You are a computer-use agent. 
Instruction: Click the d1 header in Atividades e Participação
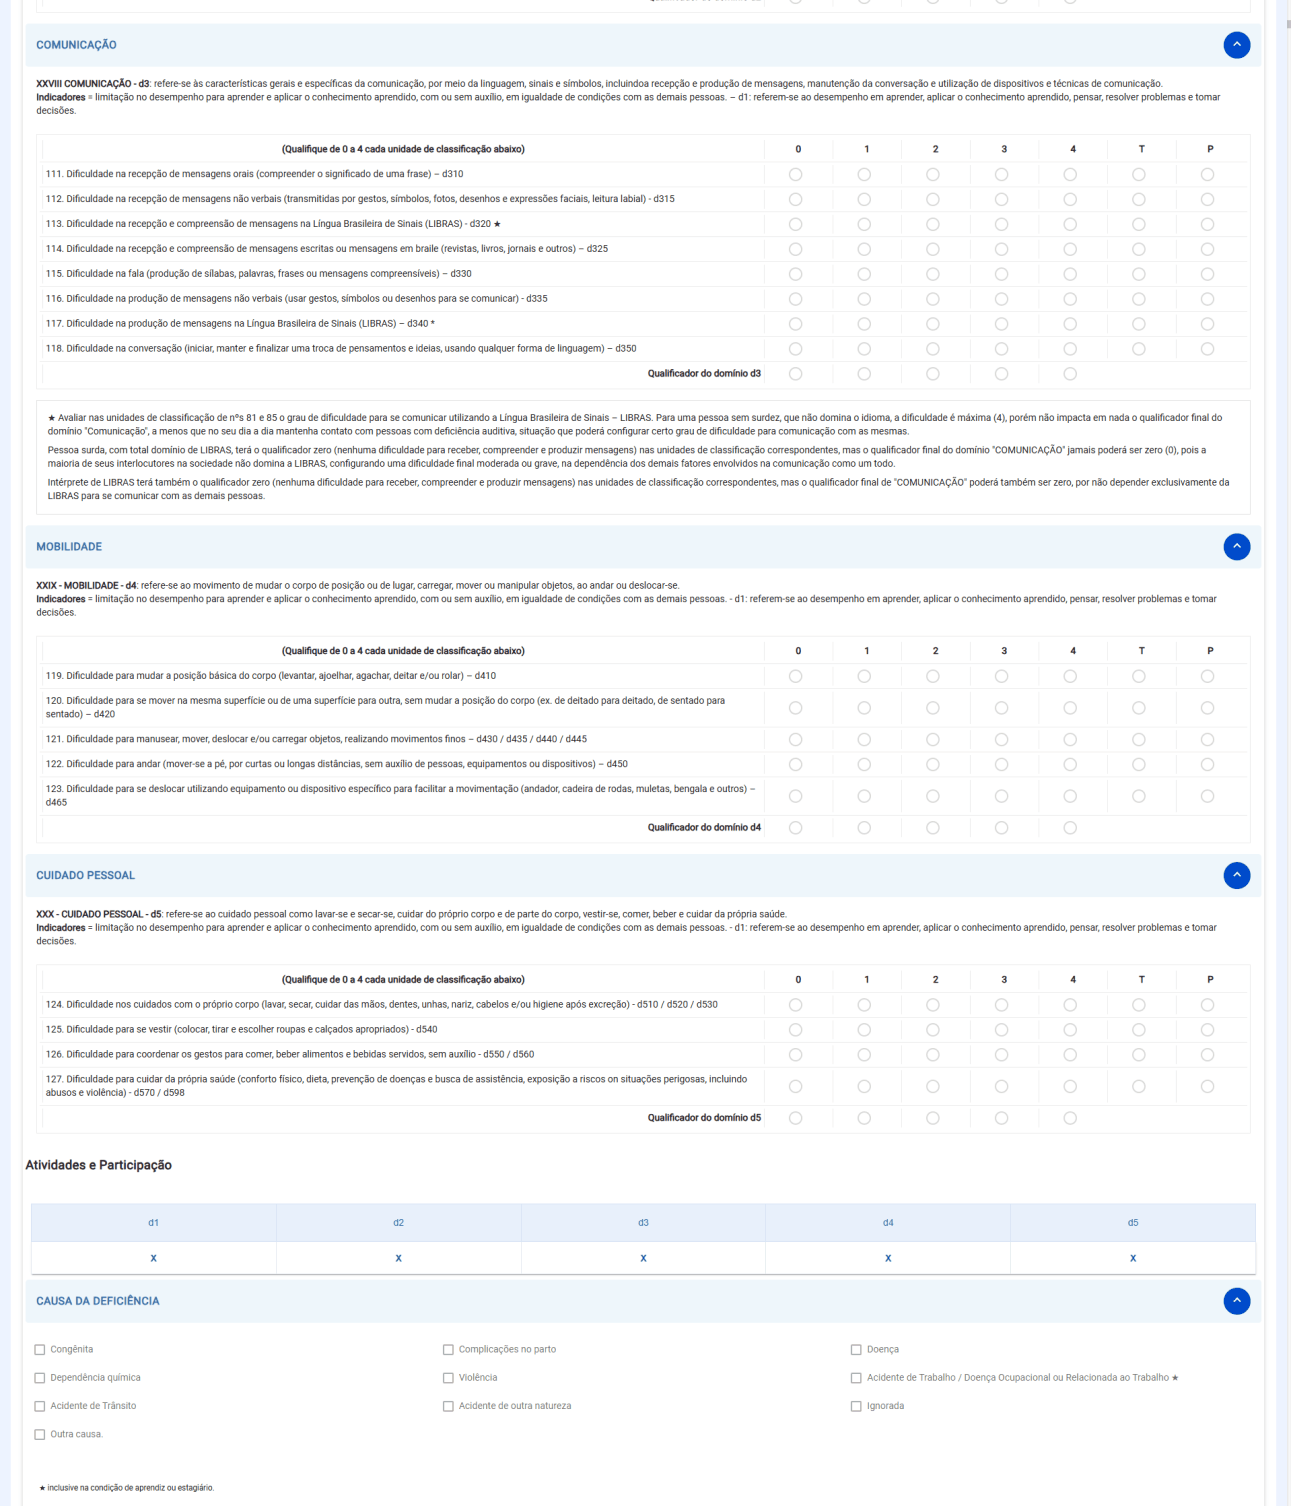click(154, 1223)
